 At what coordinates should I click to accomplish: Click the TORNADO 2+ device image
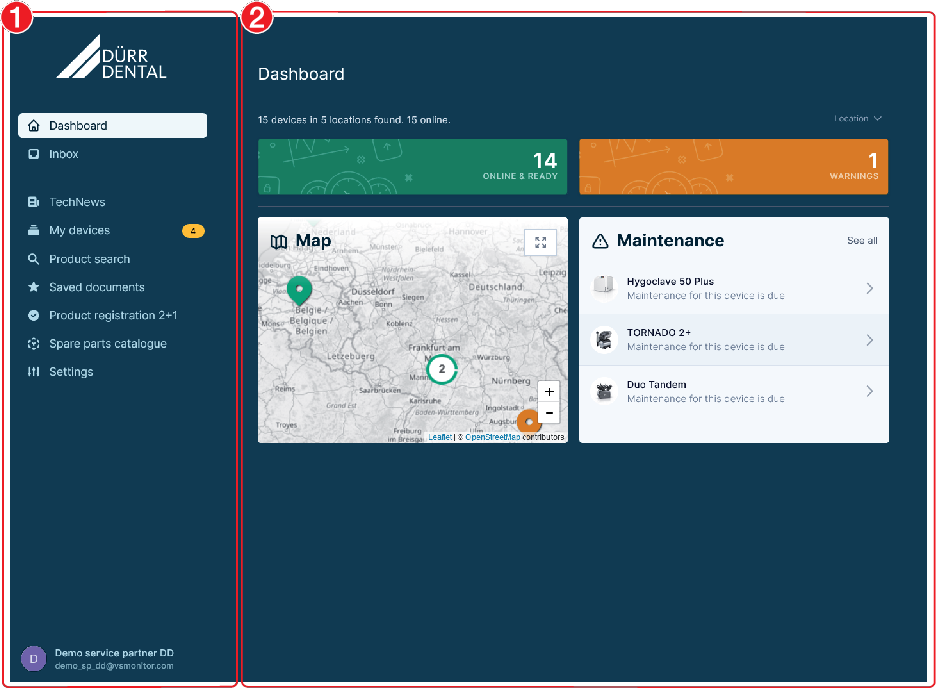click(603, 340)
